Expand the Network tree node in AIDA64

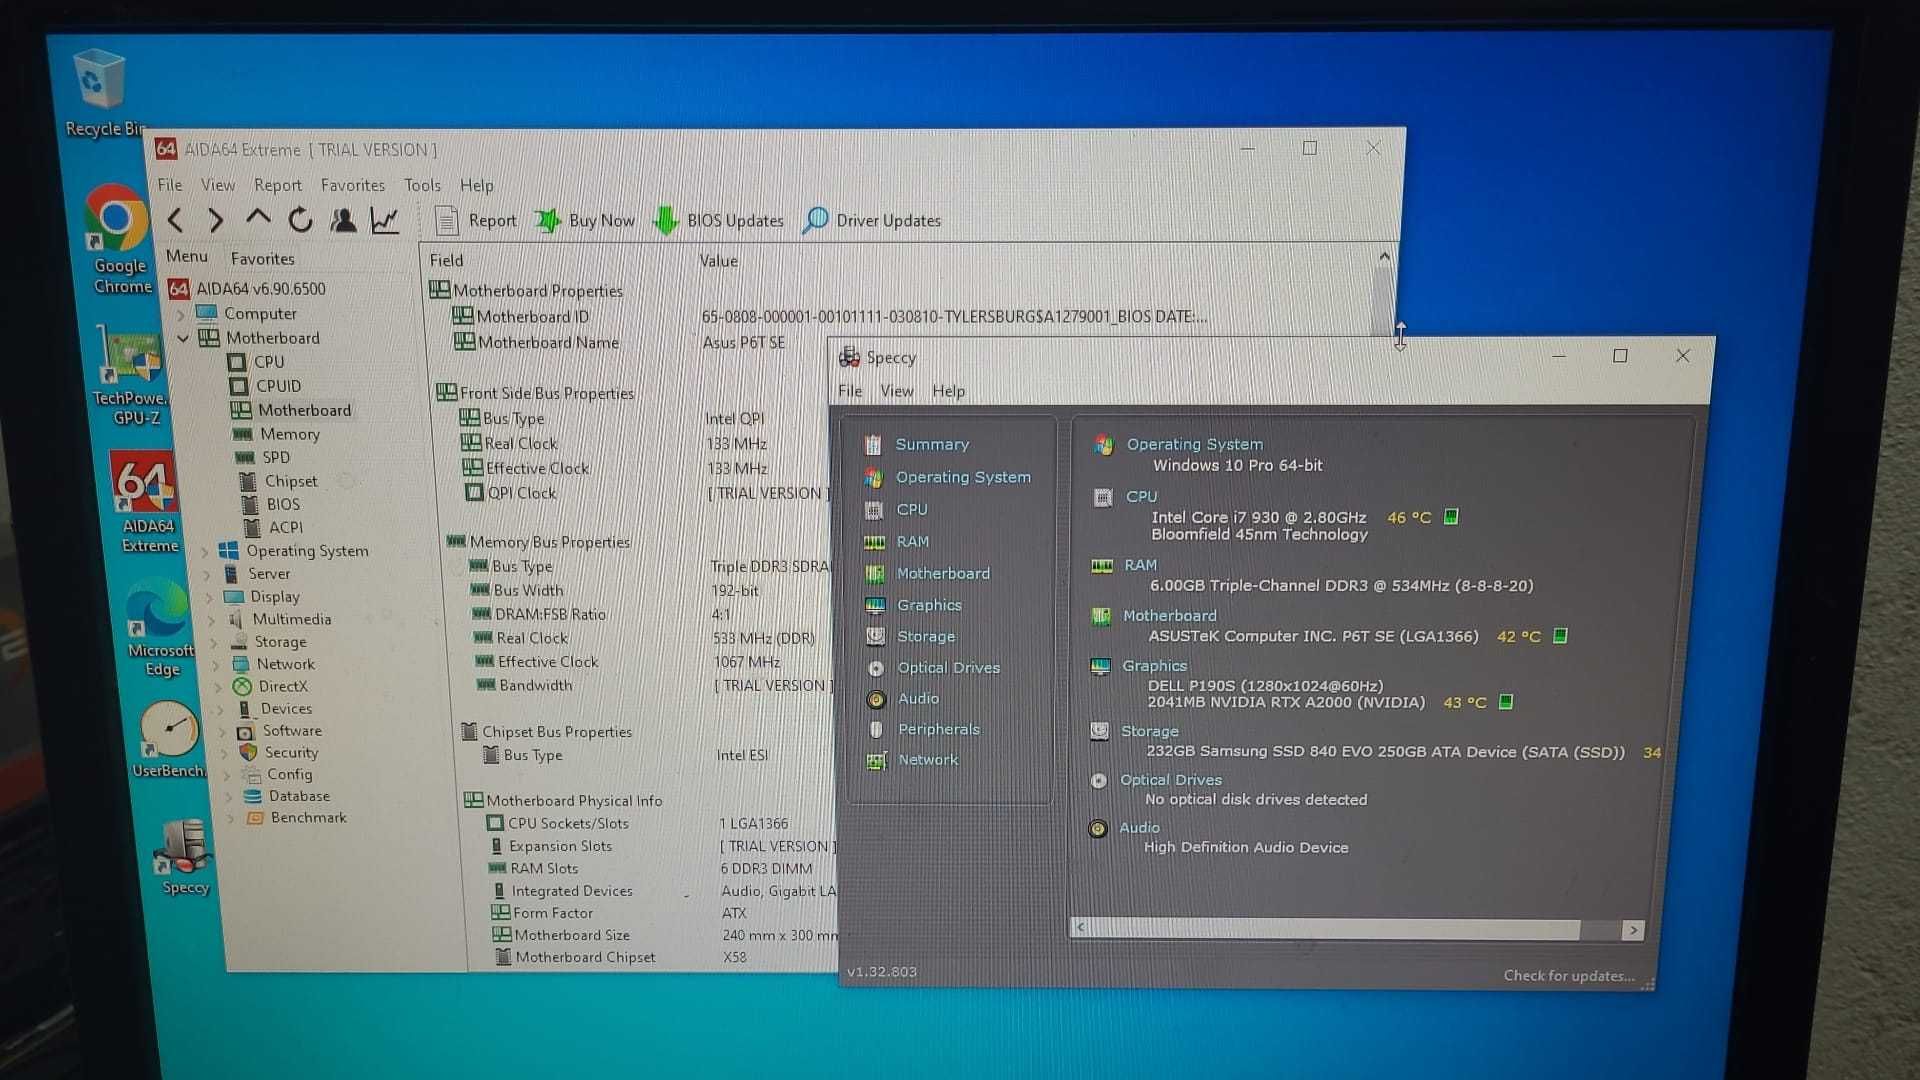pyautogui.click(x=216, y=664)
